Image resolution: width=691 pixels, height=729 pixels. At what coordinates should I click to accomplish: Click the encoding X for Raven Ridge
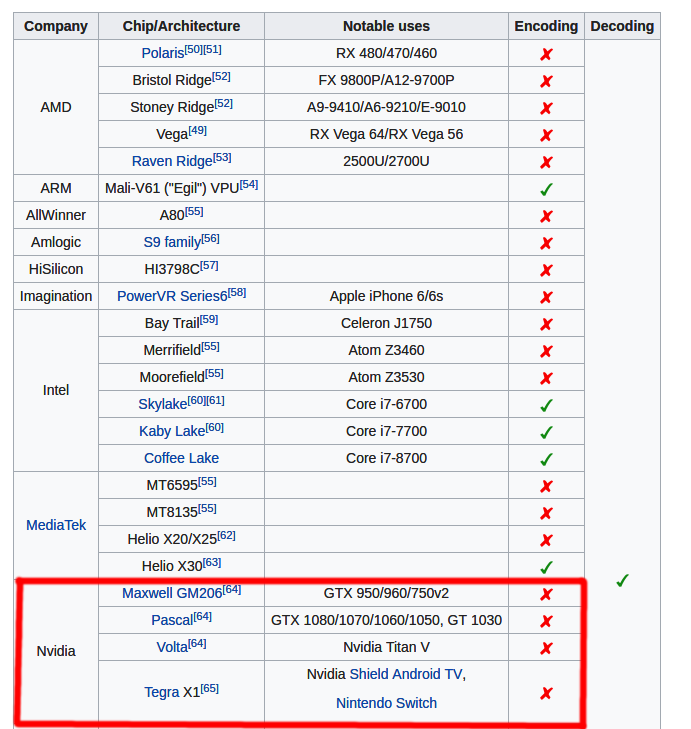click(546, 162)
